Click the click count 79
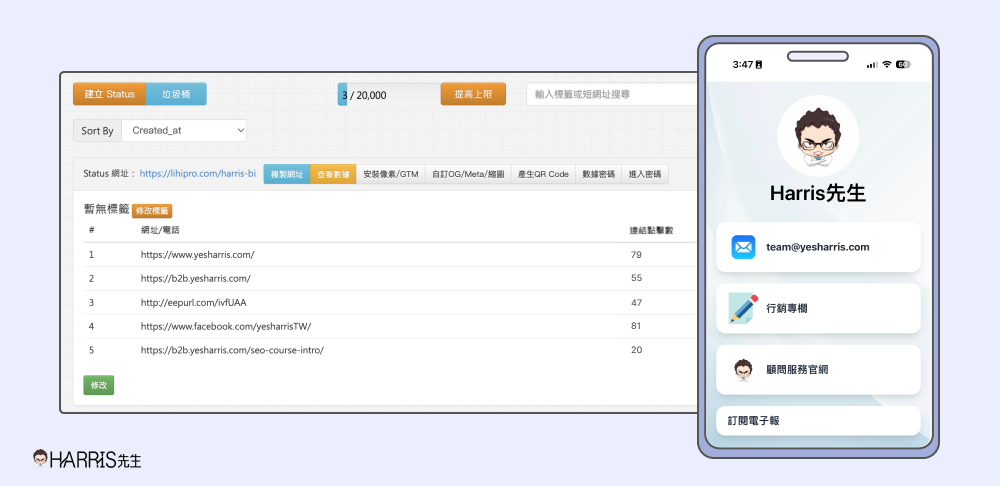This screenshot has height=486, width=1000. click(x=636, y=254)
